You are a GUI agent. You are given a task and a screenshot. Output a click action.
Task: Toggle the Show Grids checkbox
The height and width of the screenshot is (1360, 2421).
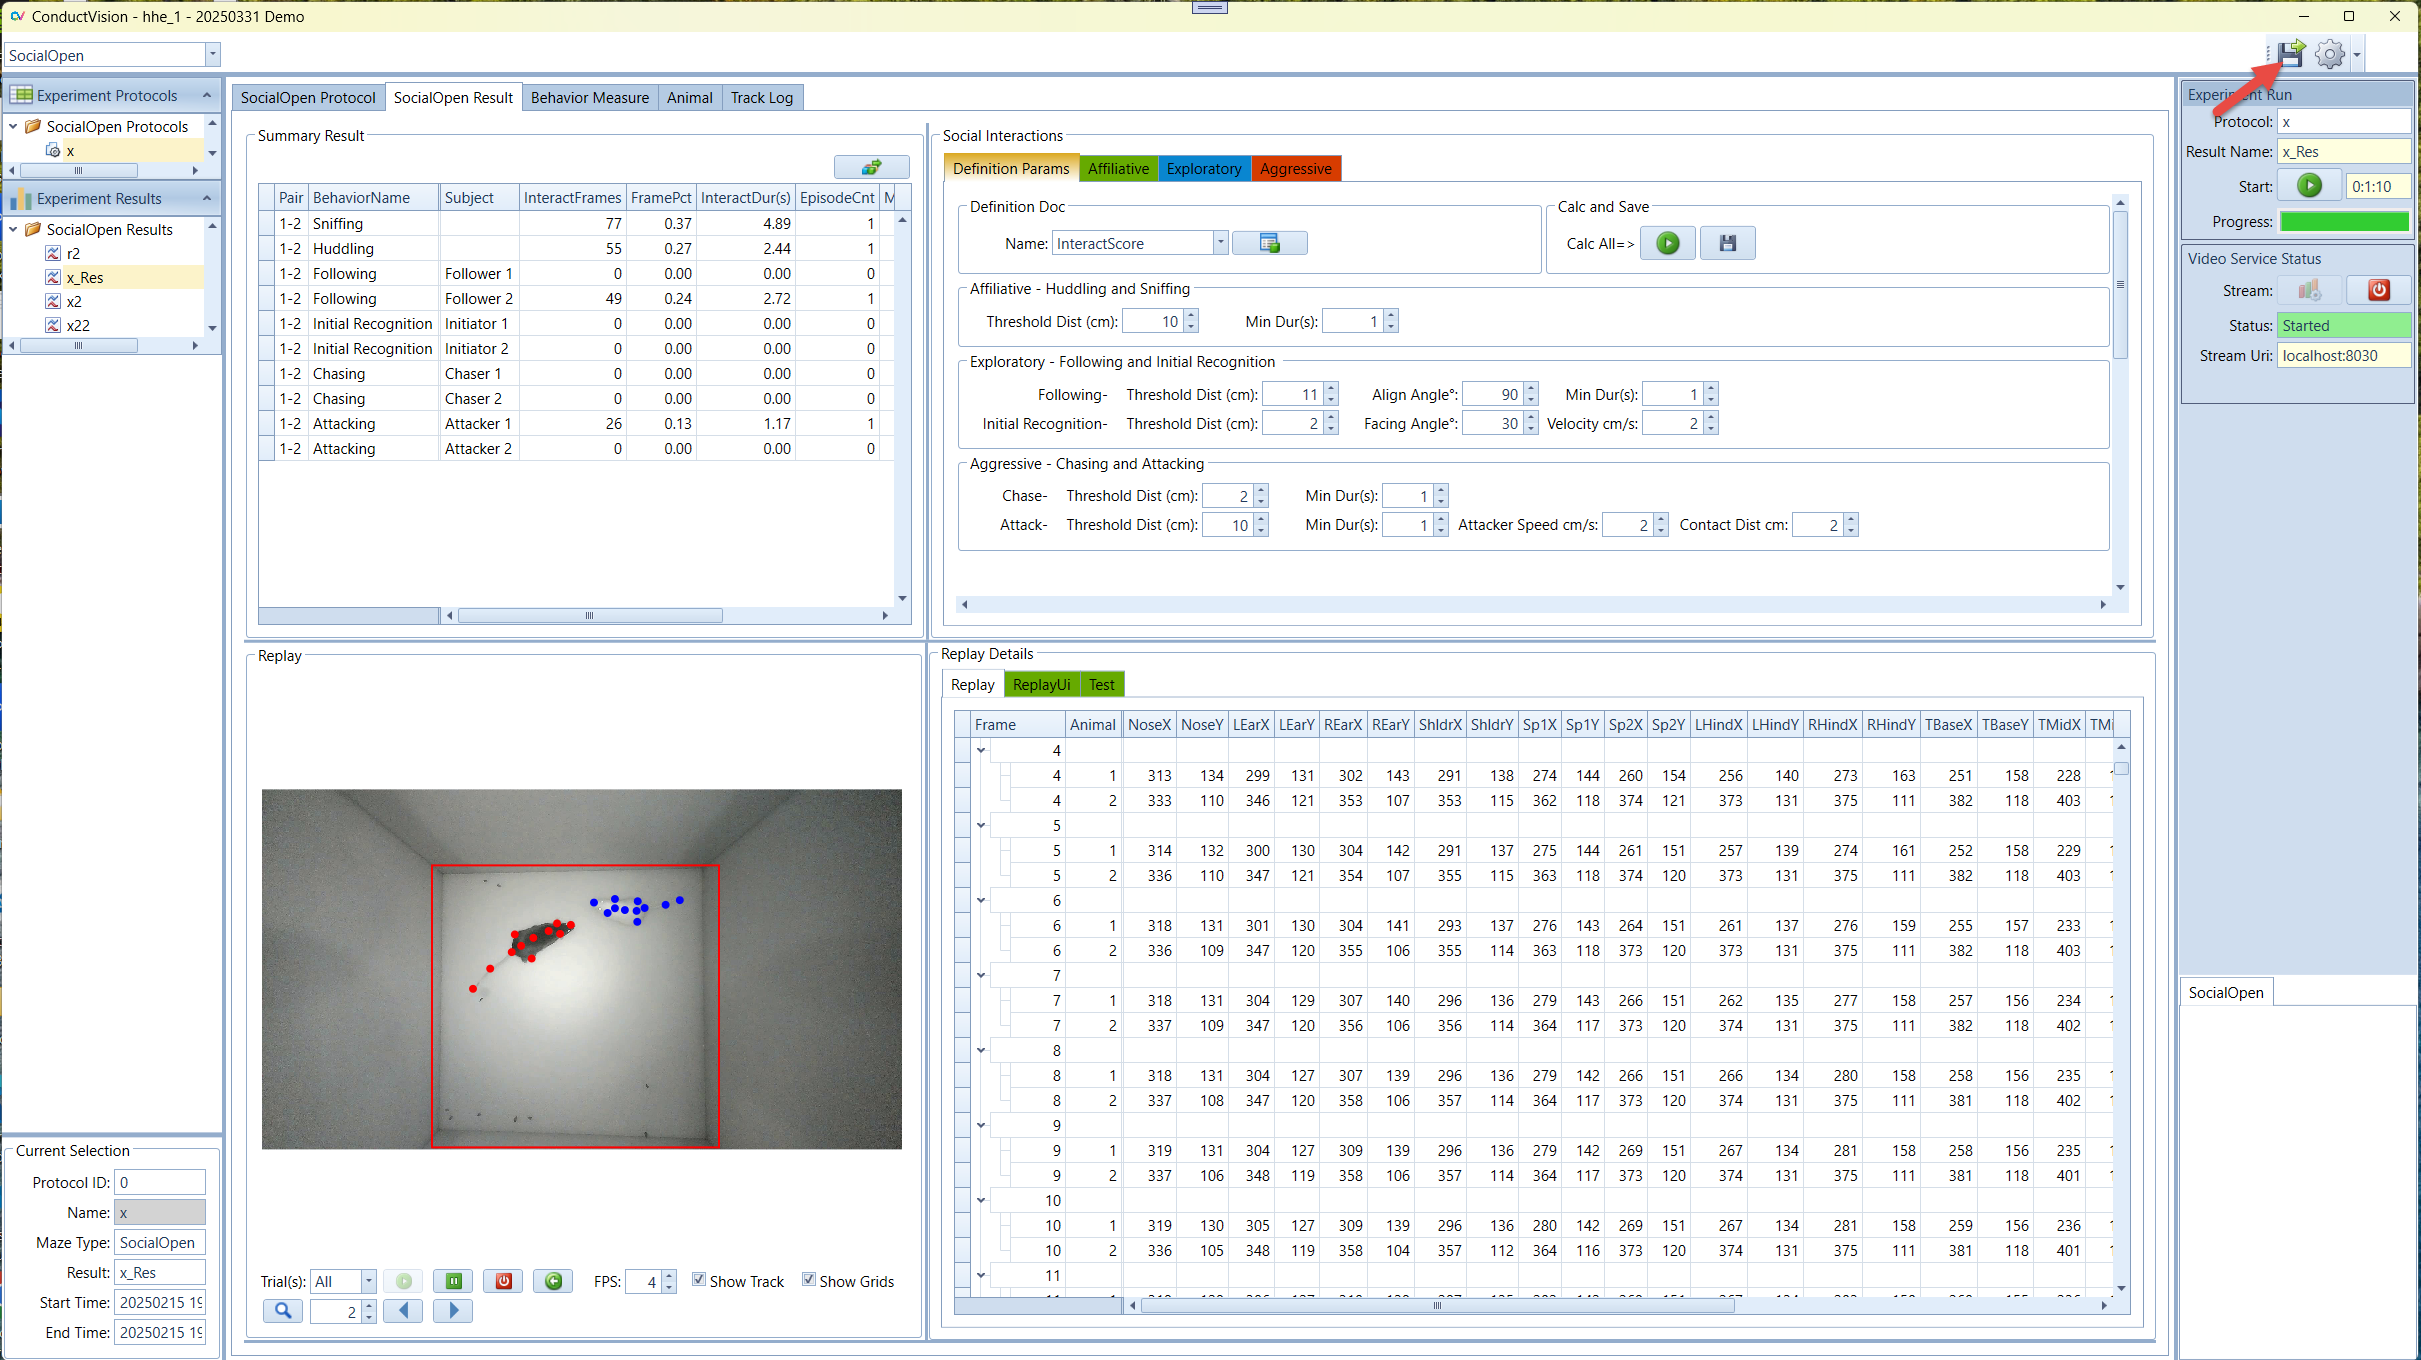809,1280
